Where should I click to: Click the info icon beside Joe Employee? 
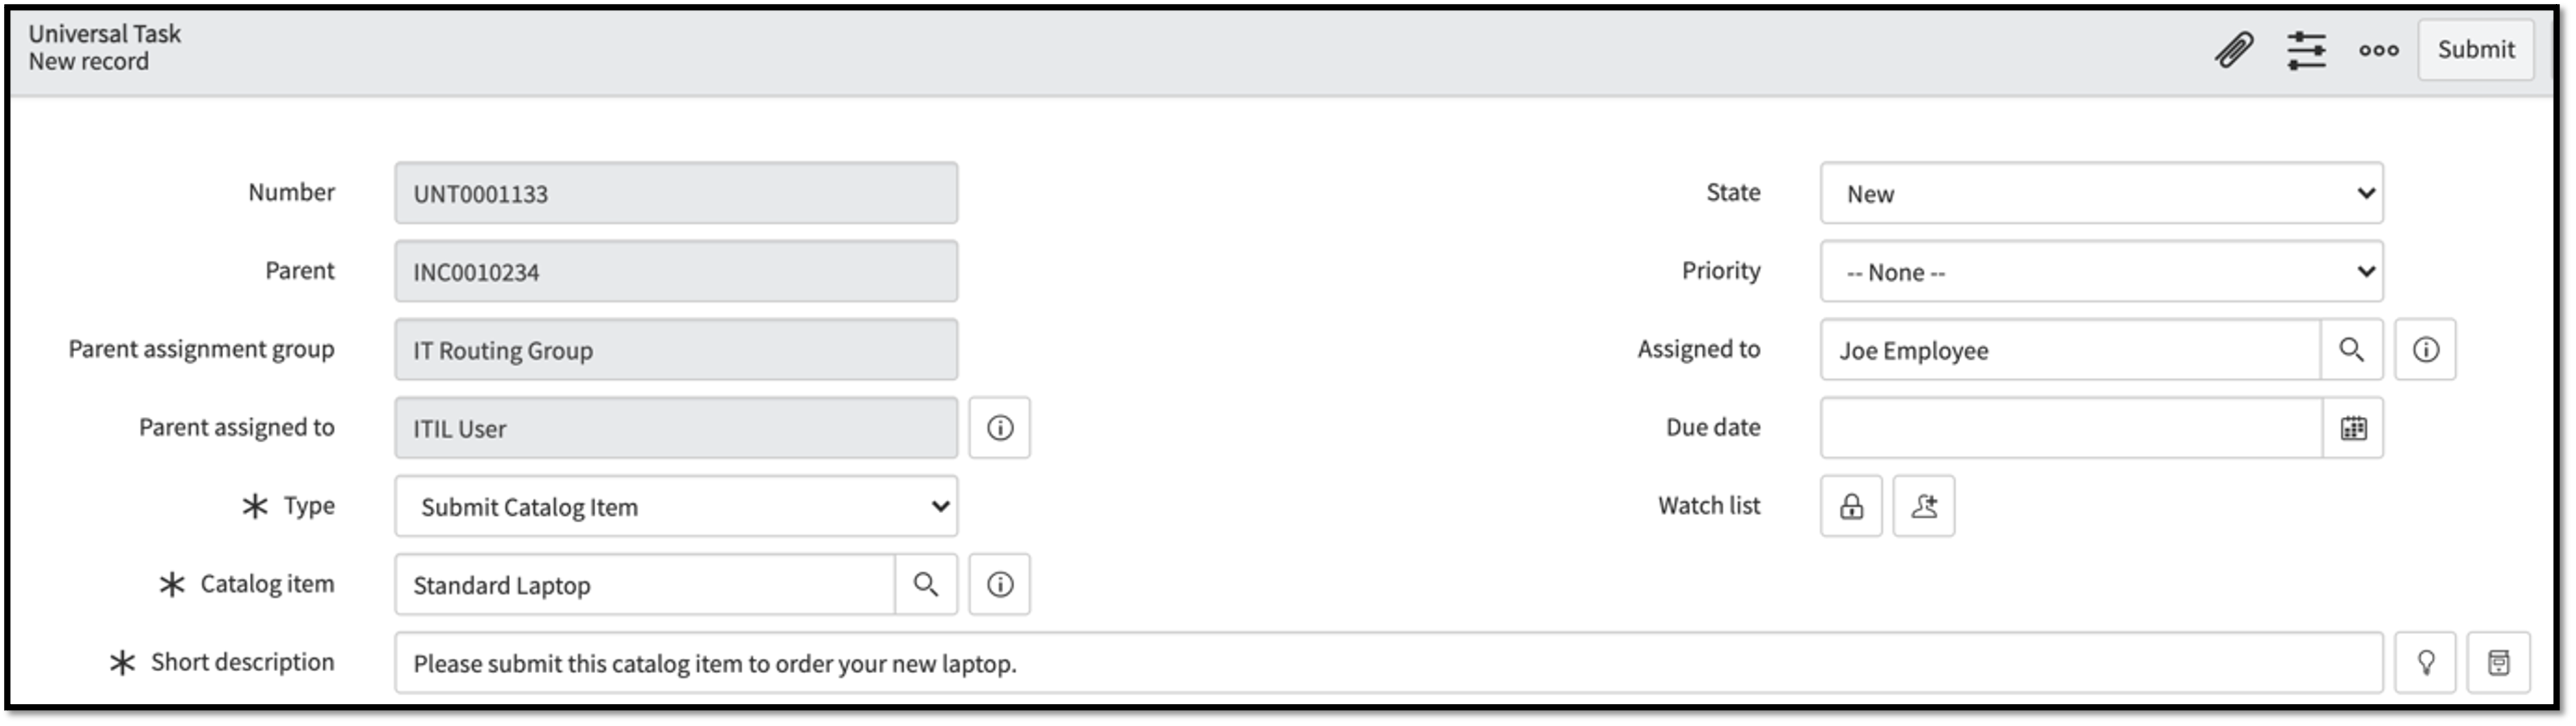2426,349
